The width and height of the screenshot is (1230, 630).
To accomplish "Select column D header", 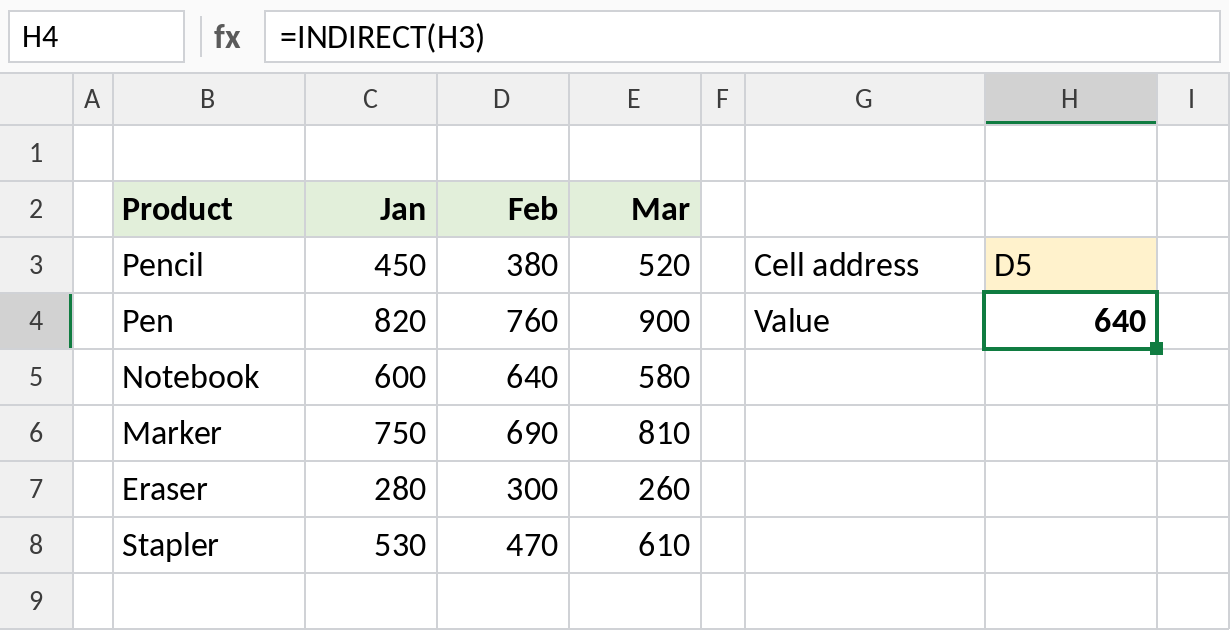I will pyautogui.click(x=503, y=98).
